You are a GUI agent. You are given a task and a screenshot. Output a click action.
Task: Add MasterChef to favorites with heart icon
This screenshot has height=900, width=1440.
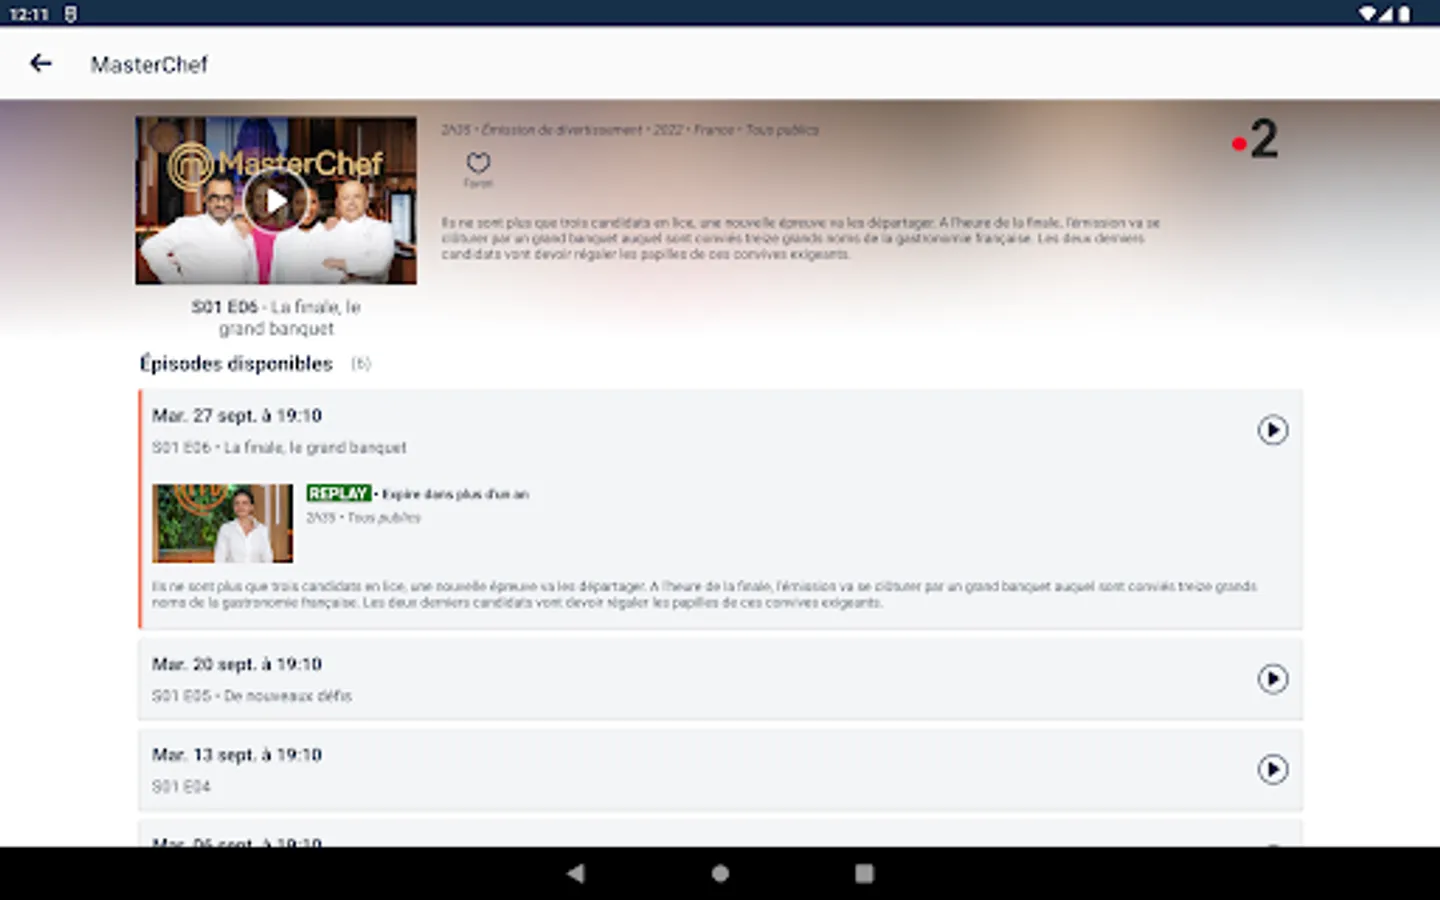(478, 163)
